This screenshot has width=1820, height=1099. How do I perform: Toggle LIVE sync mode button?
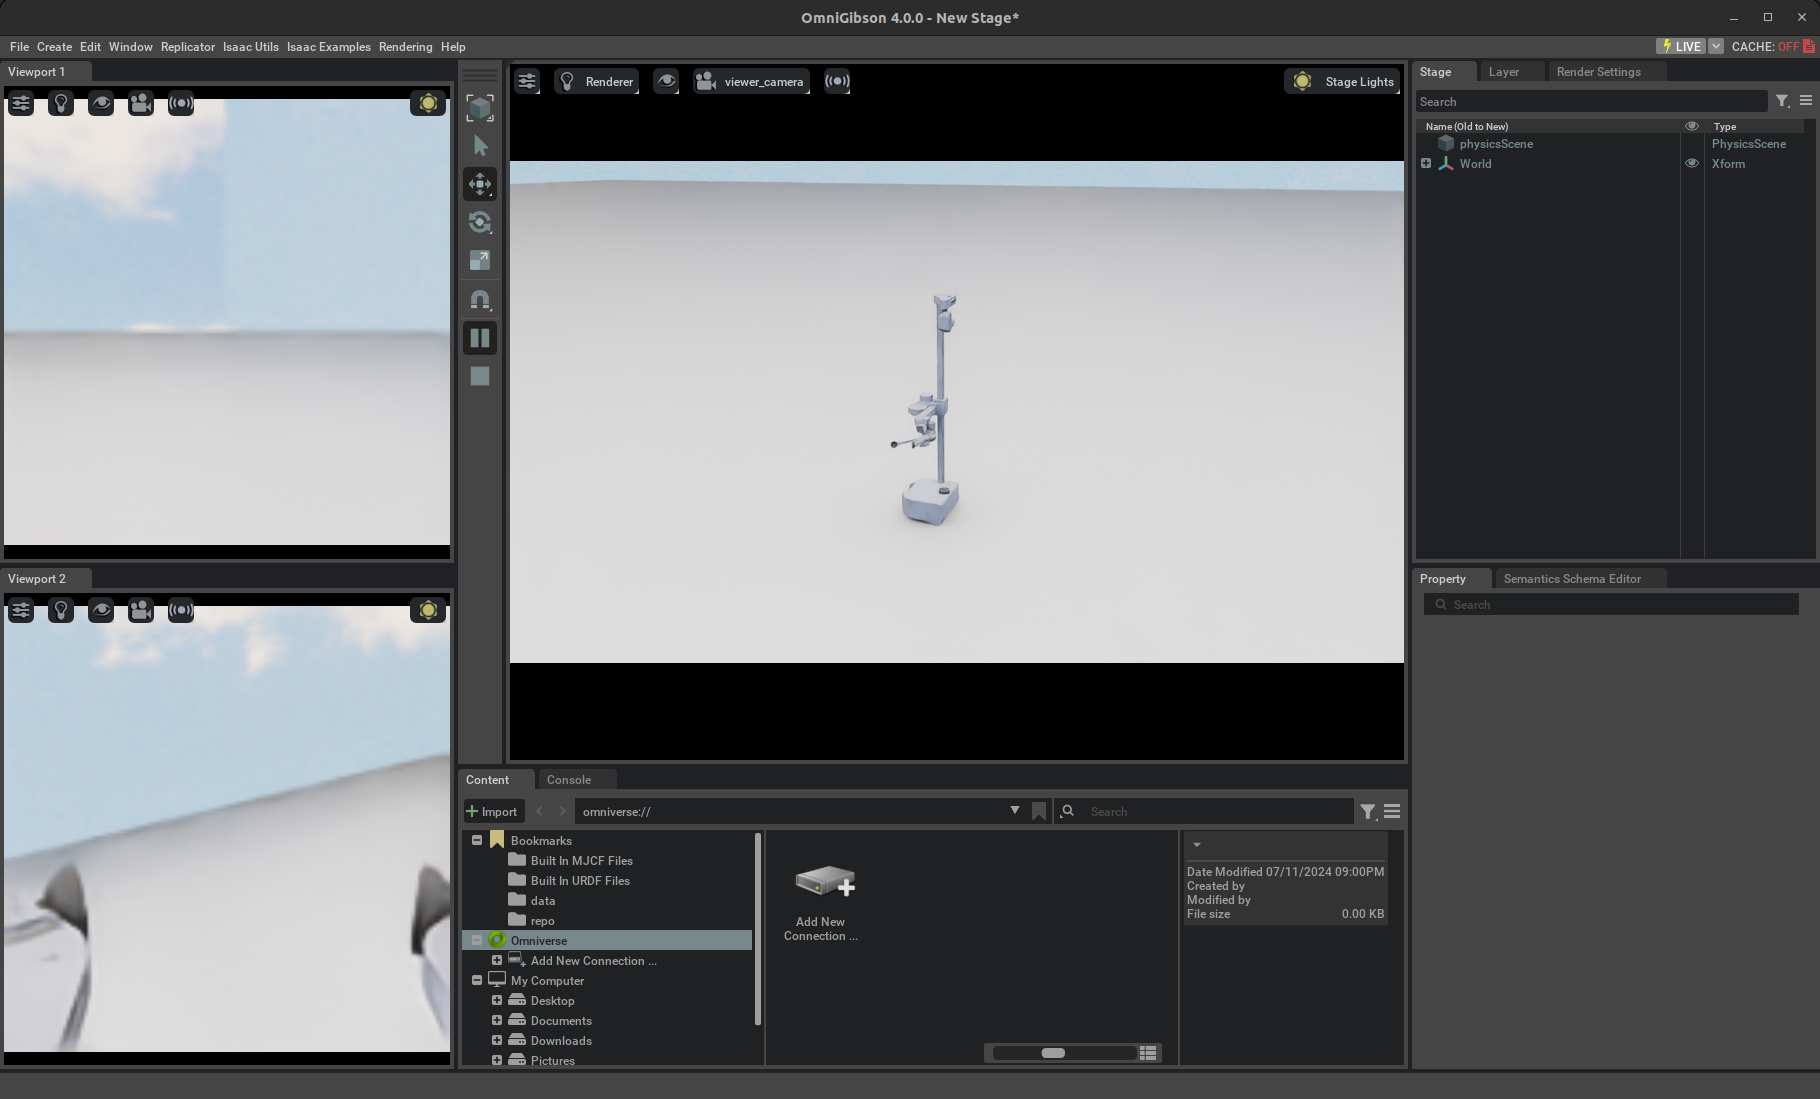(x=1681, y=47)
